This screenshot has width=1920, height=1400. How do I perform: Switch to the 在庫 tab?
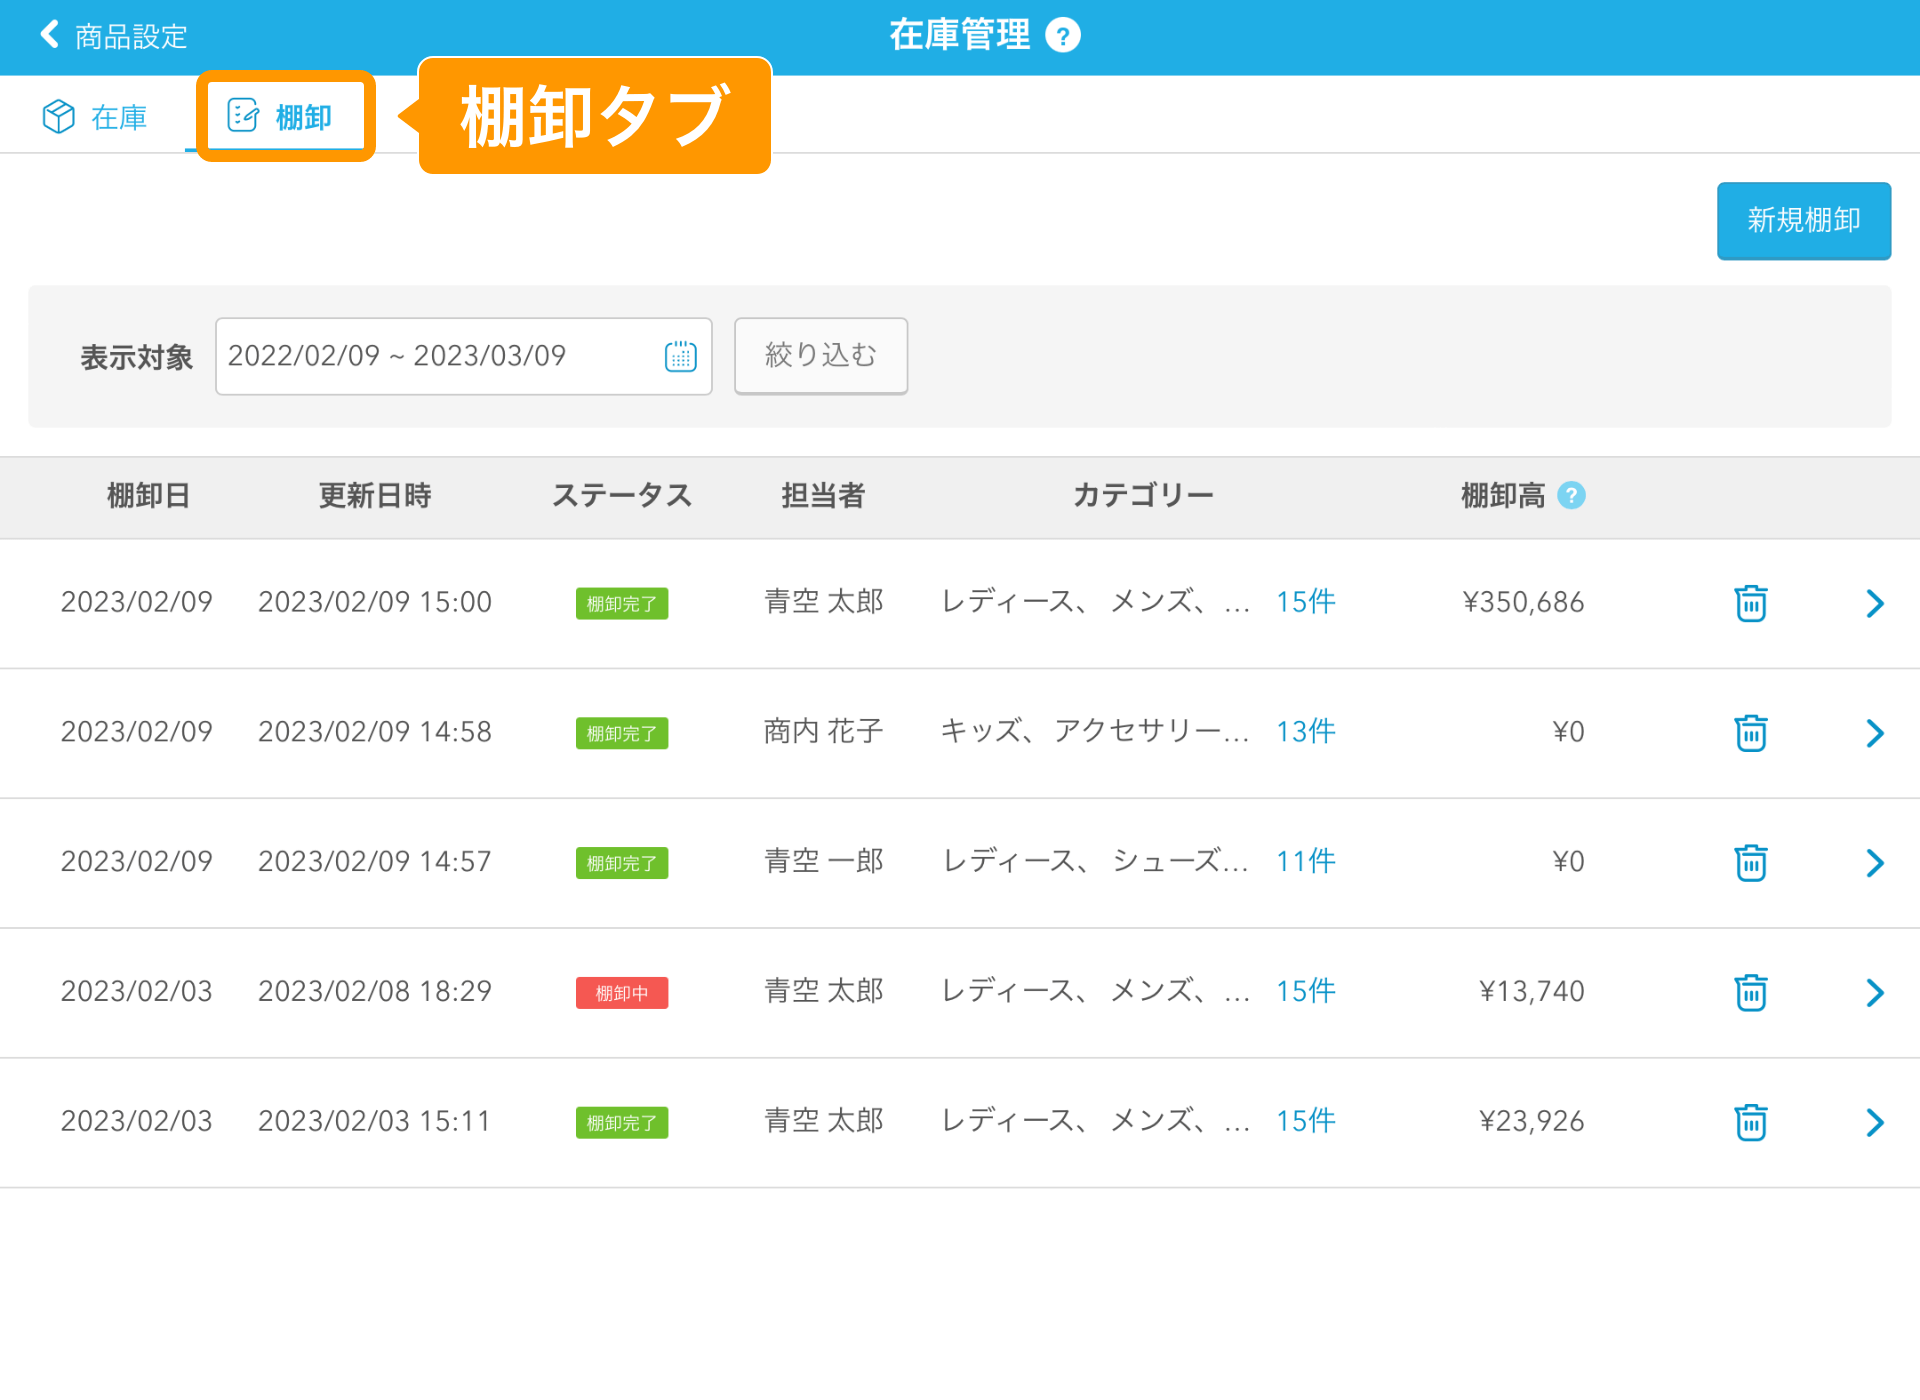coord(97,115)
